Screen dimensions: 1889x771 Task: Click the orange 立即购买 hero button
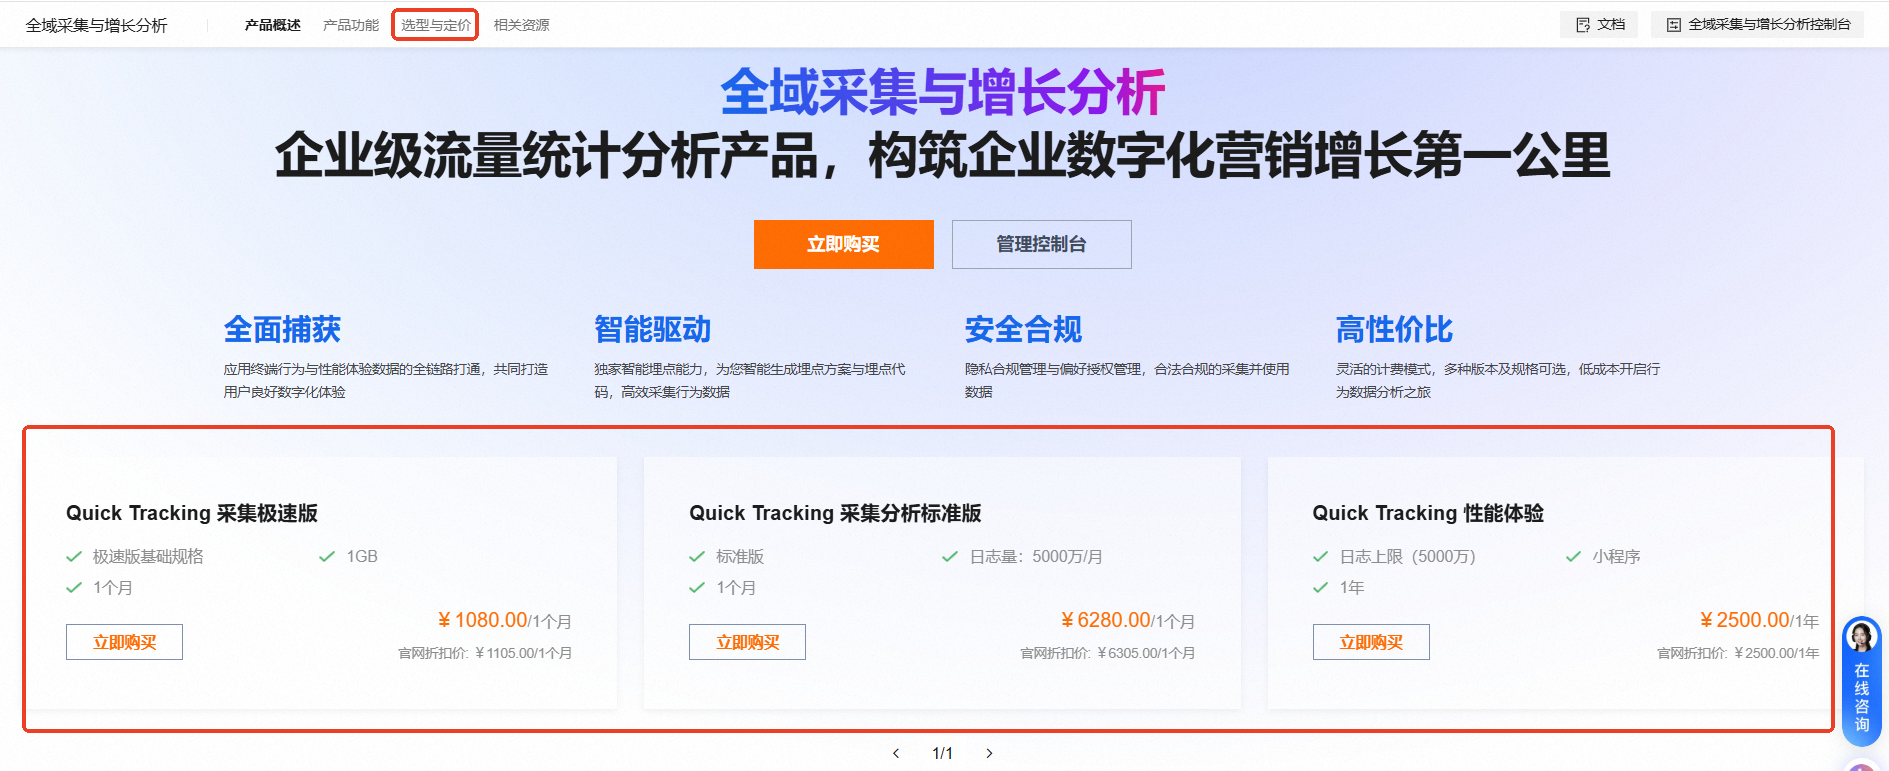(x=844, y=244)
